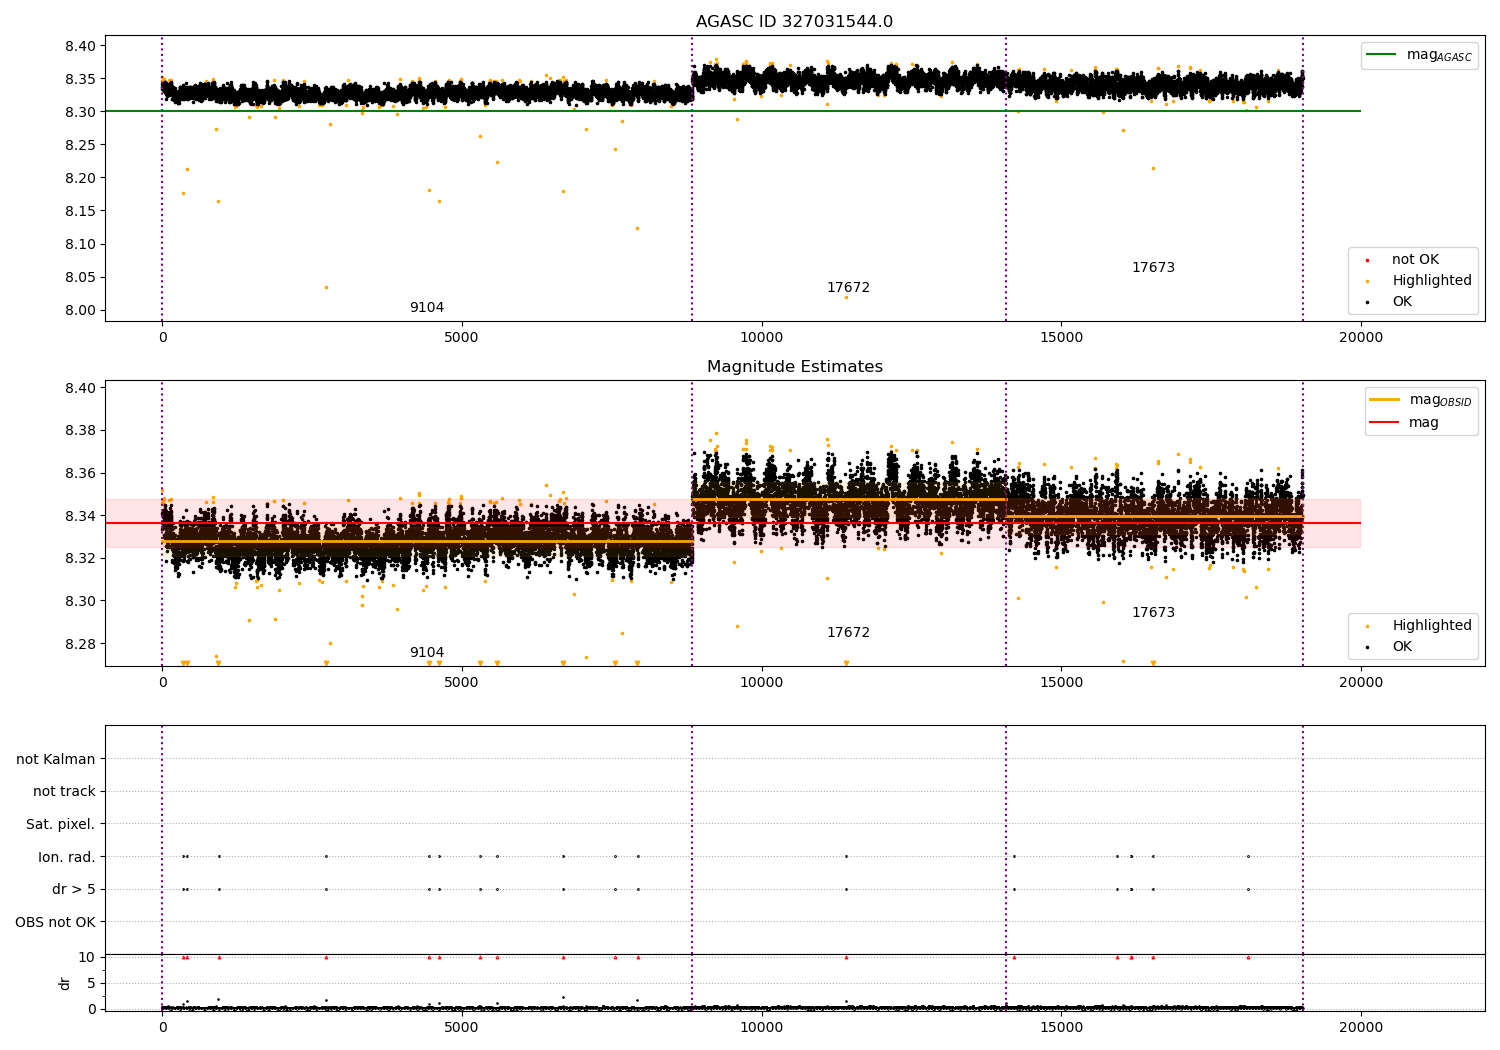Click y-axis tick 8.28 on Magnitude Estimates plot
The width and height of the screenshot is (1500, 1050).
pos(81,644)
